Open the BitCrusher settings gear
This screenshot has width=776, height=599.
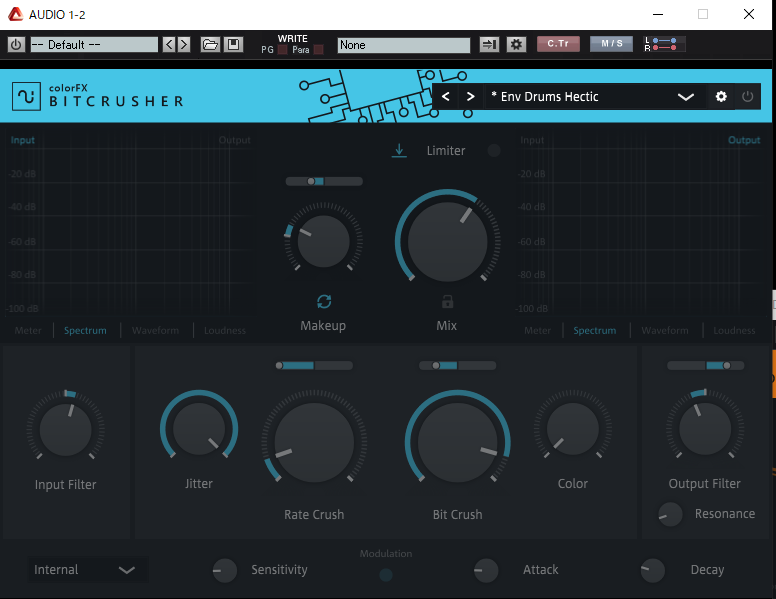(x=721, y=97)
